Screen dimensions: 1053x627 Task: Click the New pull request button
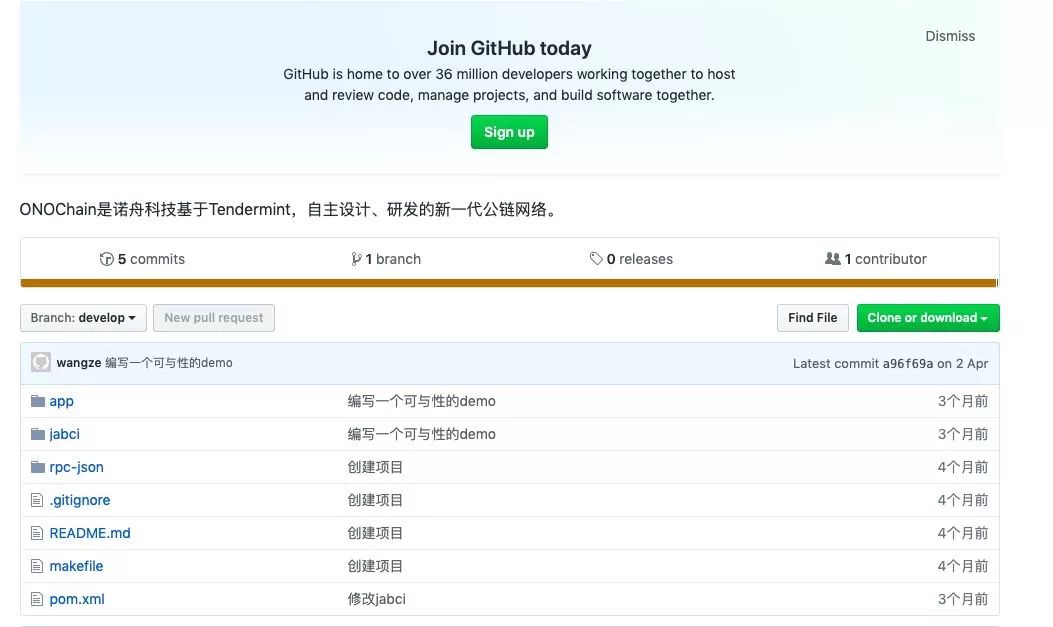pyautogui.click(x=214, y=318)
